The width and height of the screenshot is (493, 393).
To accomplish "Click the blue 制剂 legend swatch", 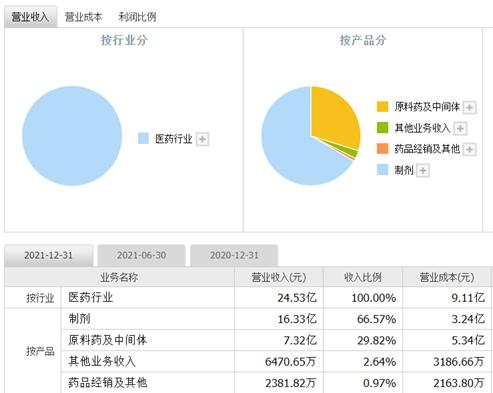I will click(x=382, y=170).
